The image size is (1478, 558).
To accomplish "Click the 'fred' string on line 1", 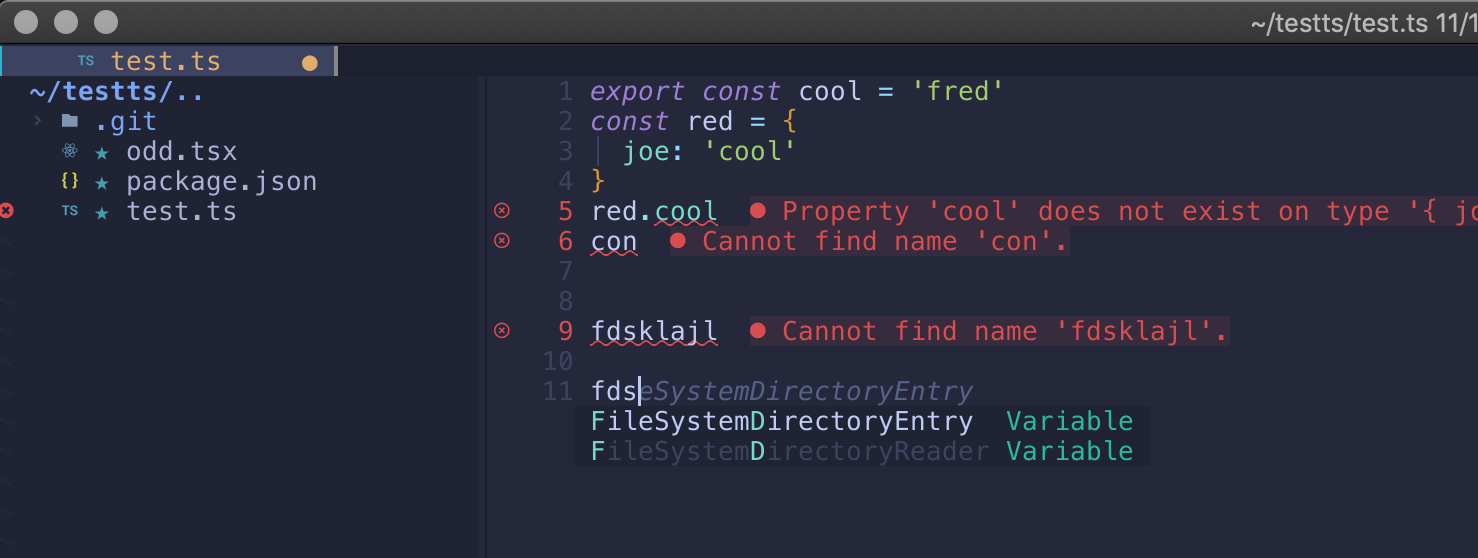I will point(958,92).
